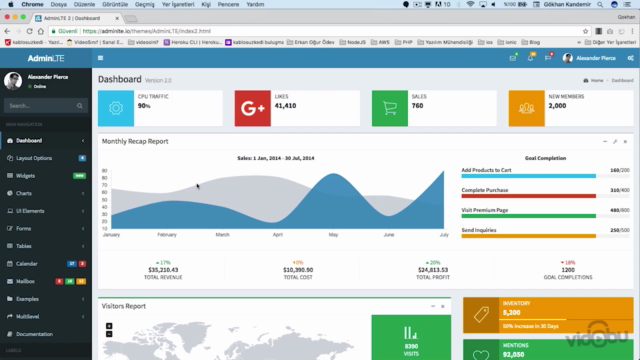Open the Heroku CLI bookmark
Image resolution: width=640 pixels, height=360 pixels.
(193, 42)
